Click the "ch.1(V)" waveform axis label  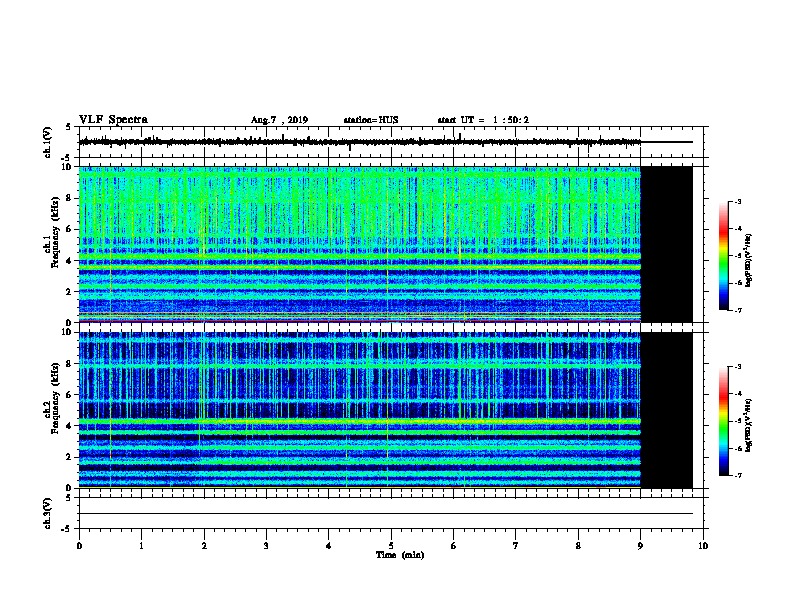pyautogui.click(x=47, y=142)
